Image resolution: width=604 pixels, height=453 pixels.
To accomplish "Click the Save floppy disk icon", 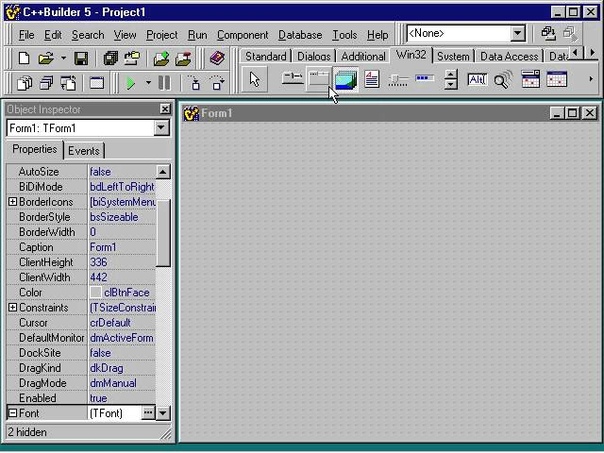I will [81, 59].
